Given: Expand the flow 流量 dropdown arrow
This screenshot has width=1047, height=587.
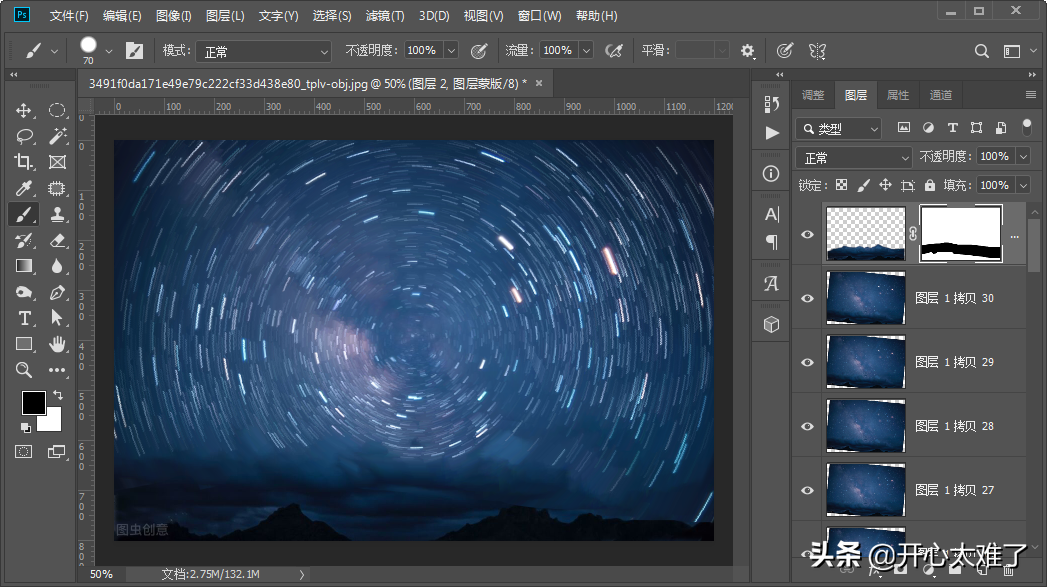Looking at the screenshot, I should (586, 51).
